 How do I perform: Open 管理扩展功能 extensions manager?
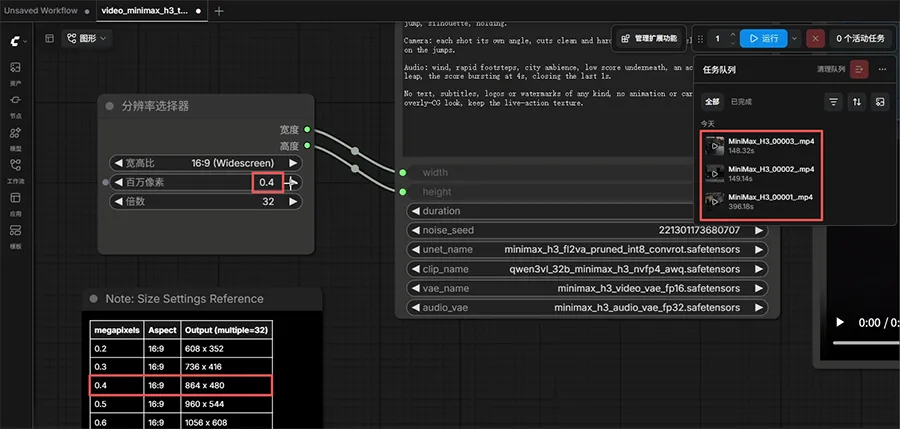tap(650, 39)
